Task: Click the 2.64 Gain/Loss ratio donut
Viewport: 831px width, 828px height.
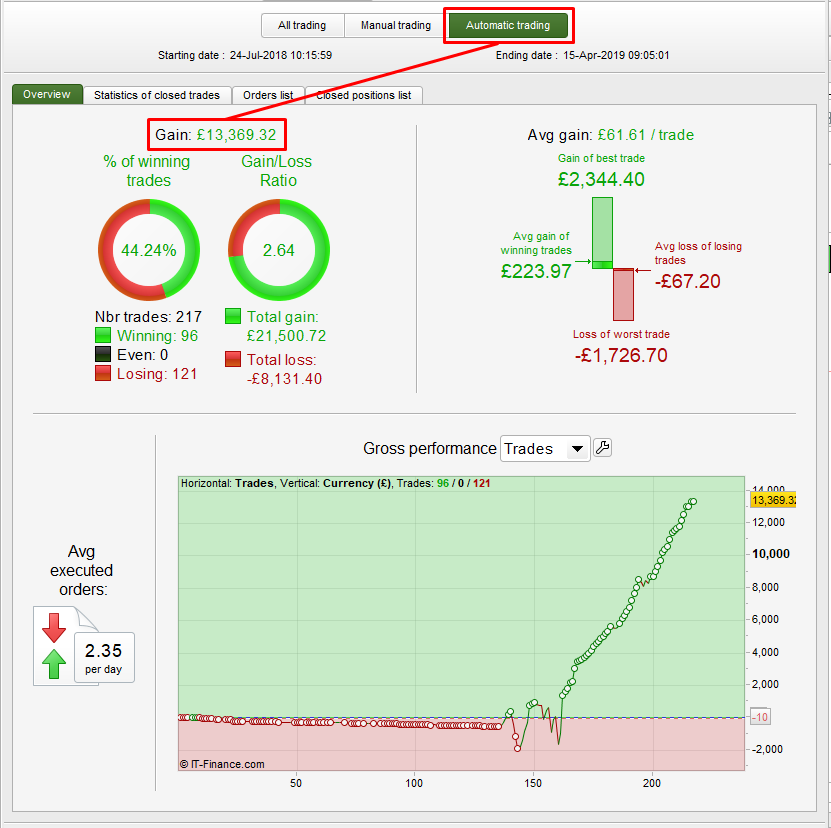Action: pos(279,250)
